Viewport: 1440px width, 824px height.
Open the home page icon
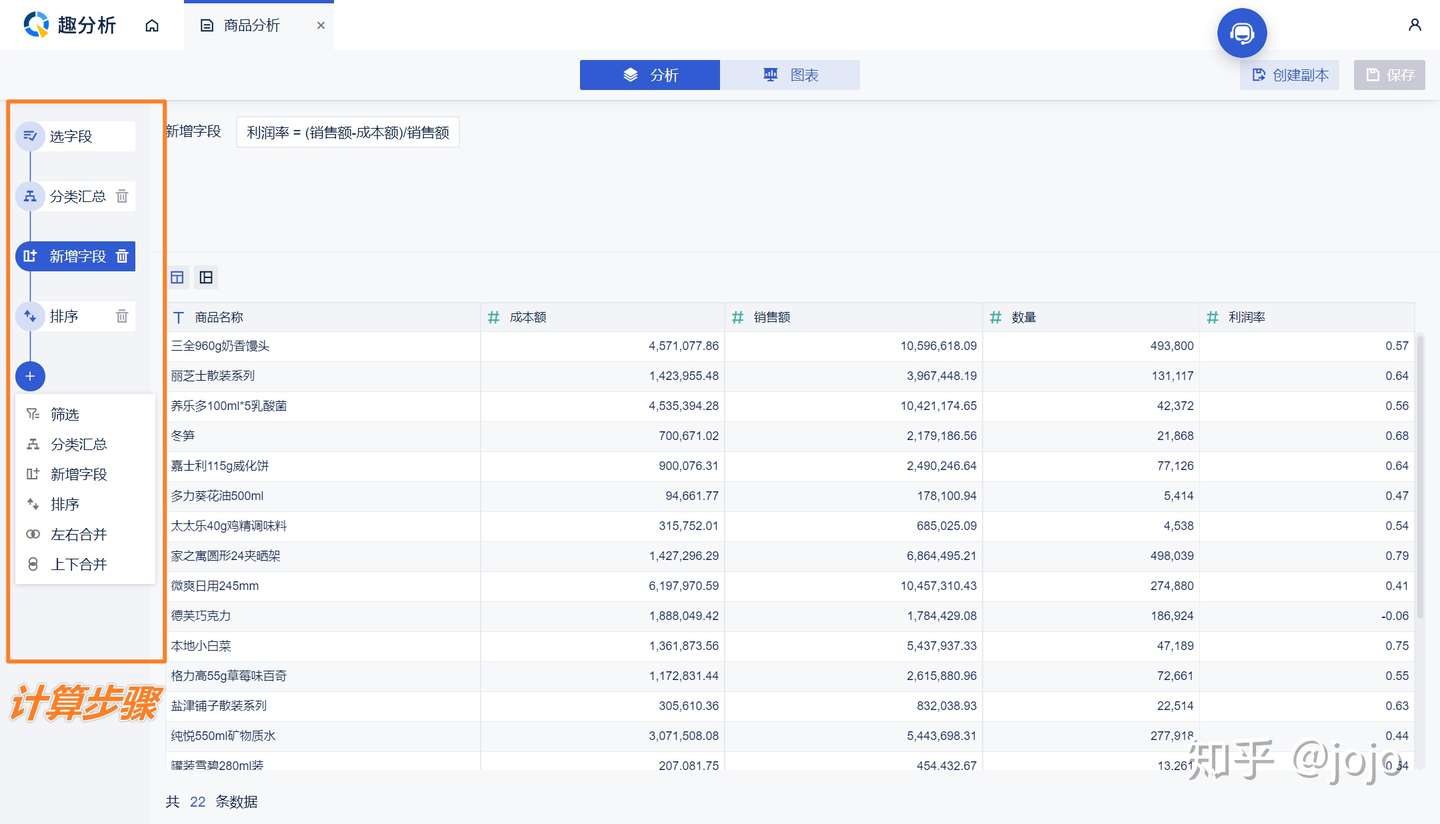click(152, 25)
